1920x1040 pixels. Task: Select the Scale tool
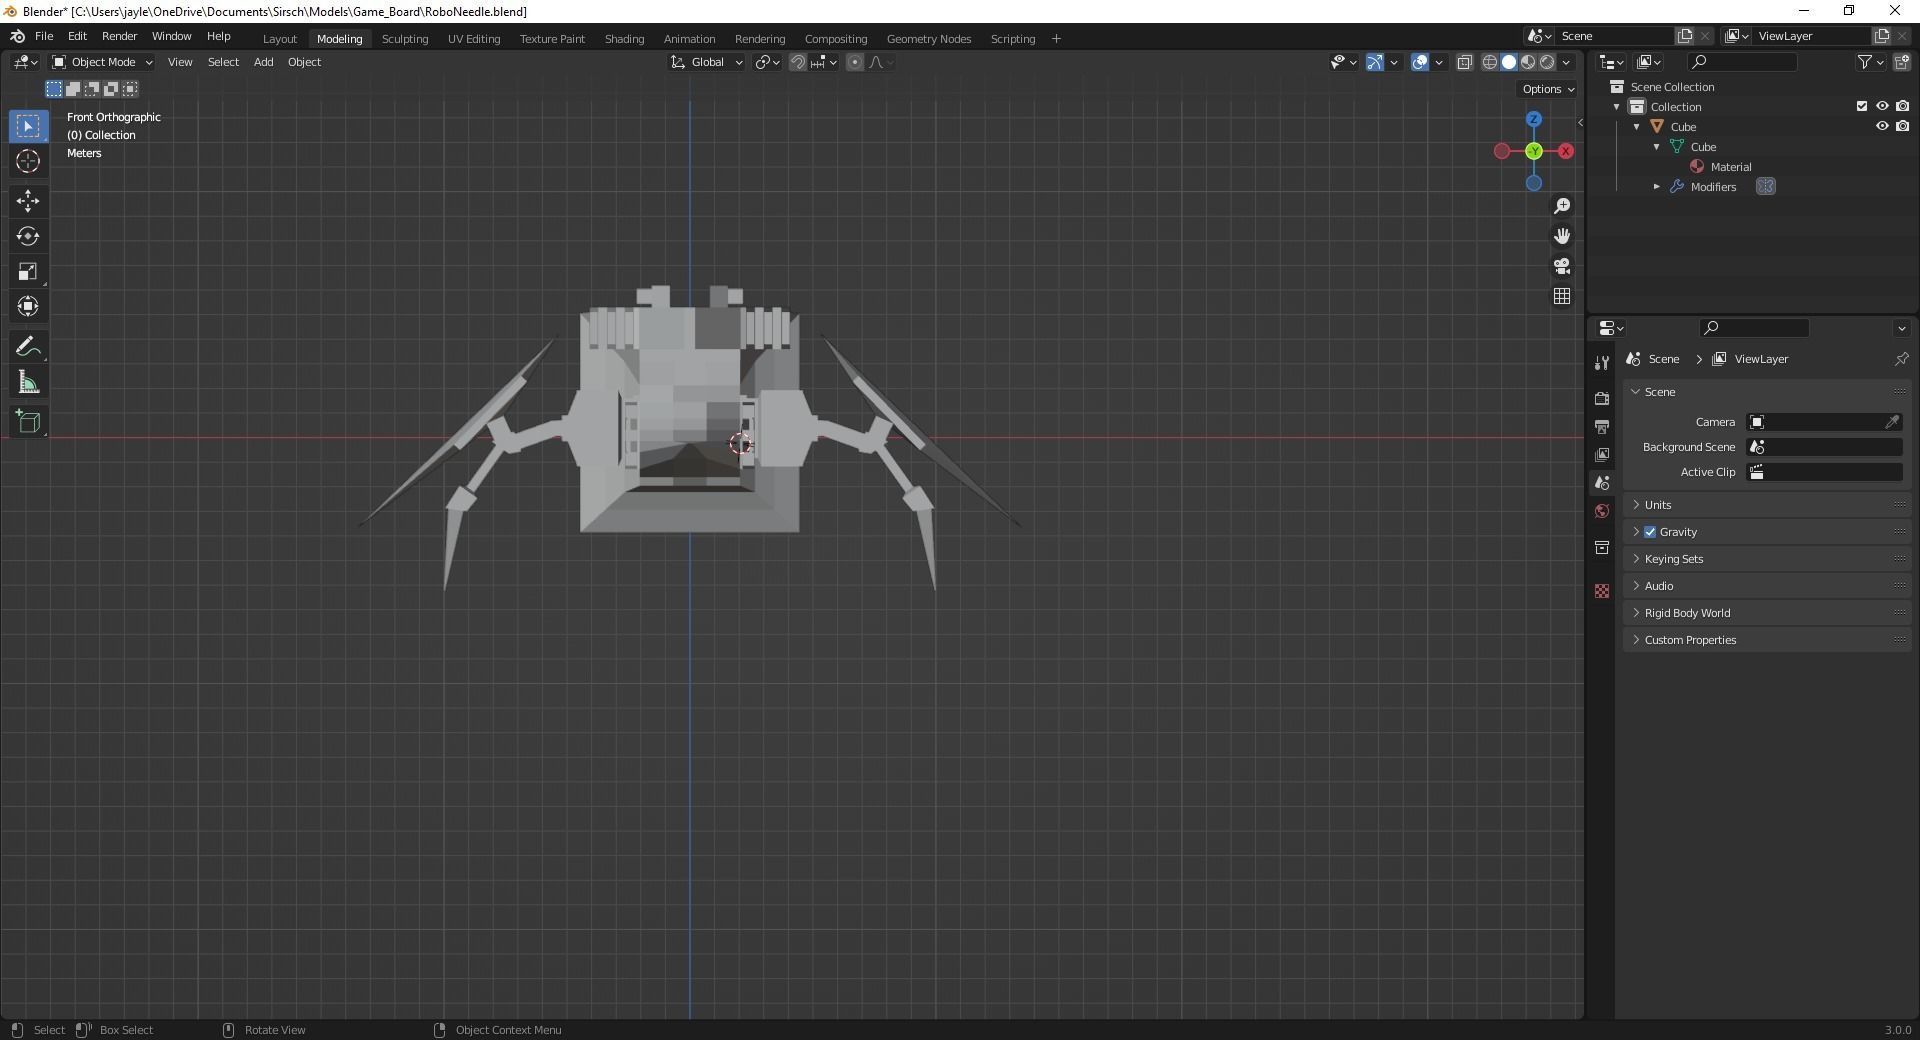tap(28, 271)
